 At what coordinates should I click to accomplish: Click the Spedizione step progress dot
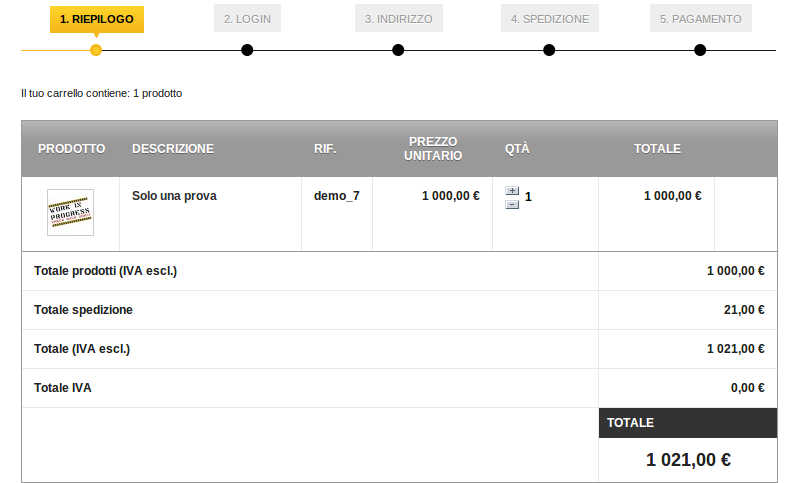point(549,50)
